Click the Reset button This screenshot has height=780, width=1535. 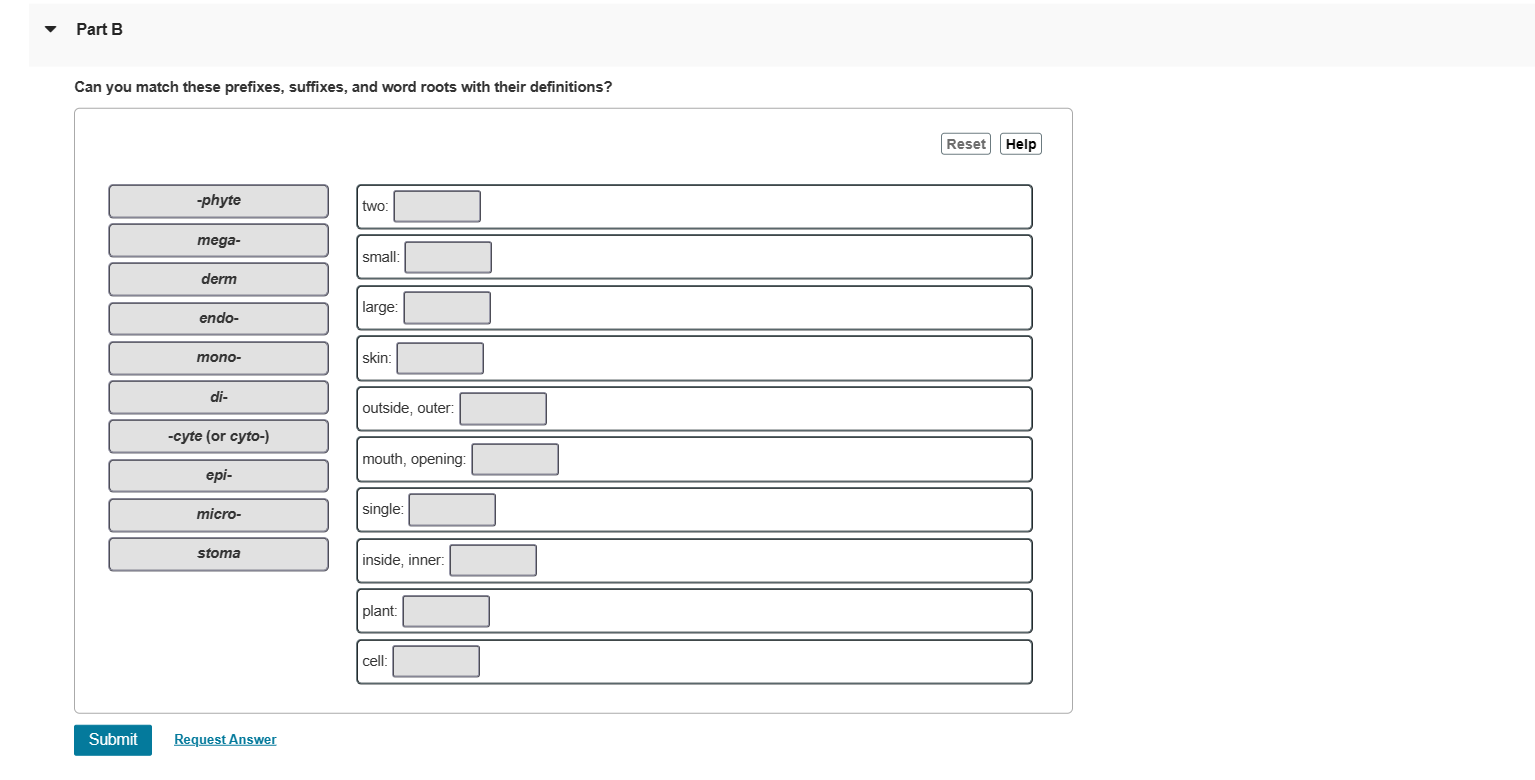[x=966, y=144]
